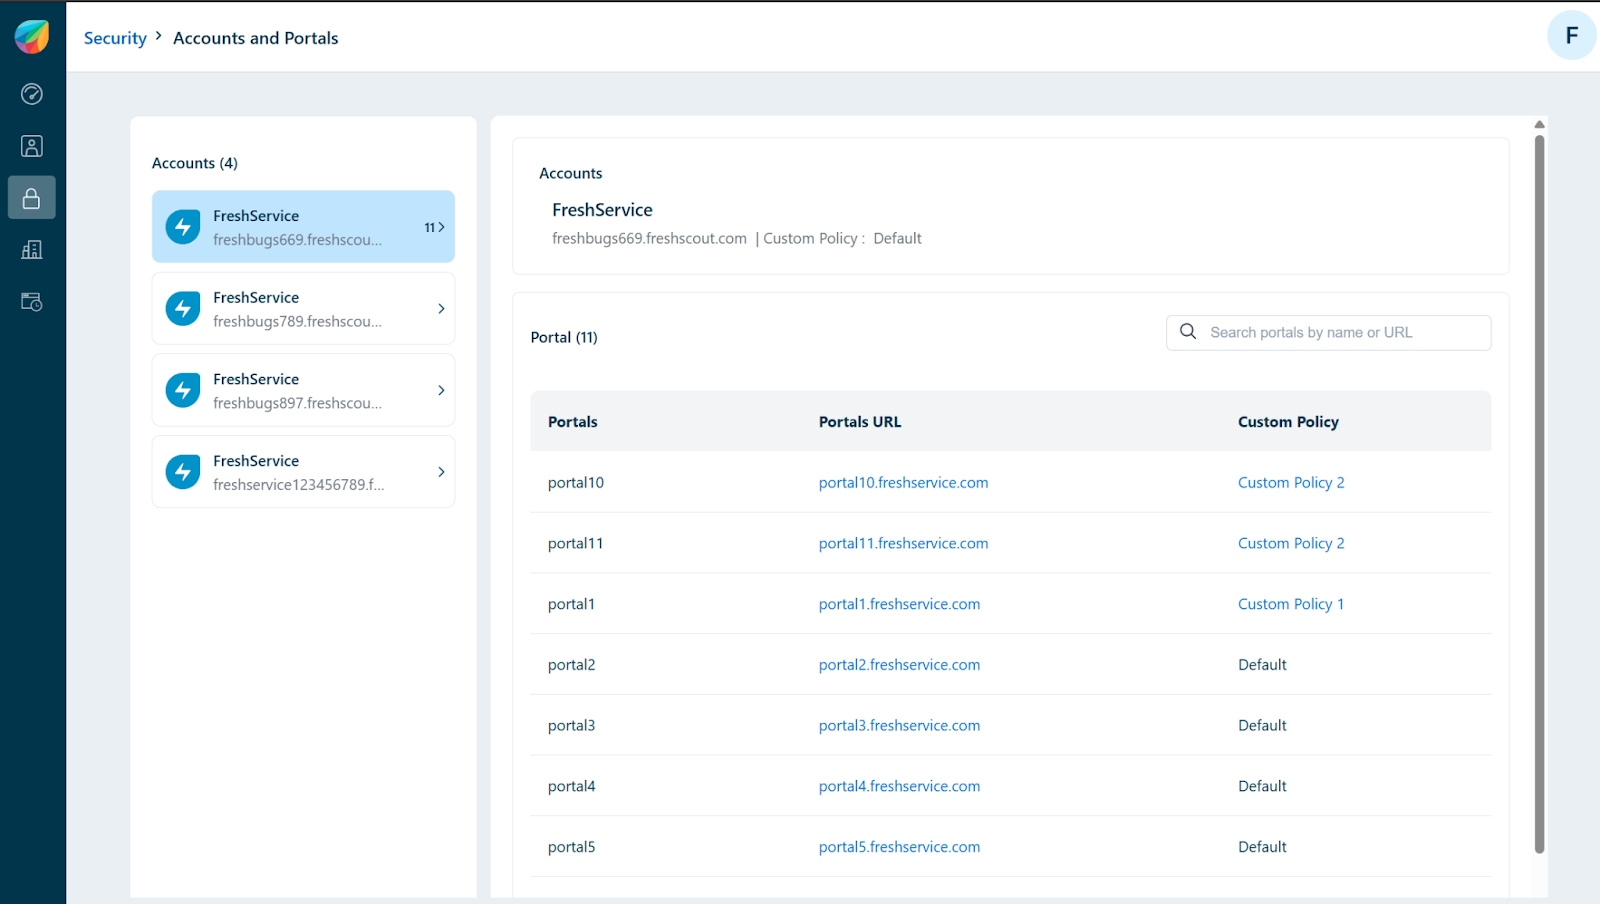This screenshot has width=1600, height=904.
Task: Open portal4.freshservice.com link
Action: tap(899, 786)
